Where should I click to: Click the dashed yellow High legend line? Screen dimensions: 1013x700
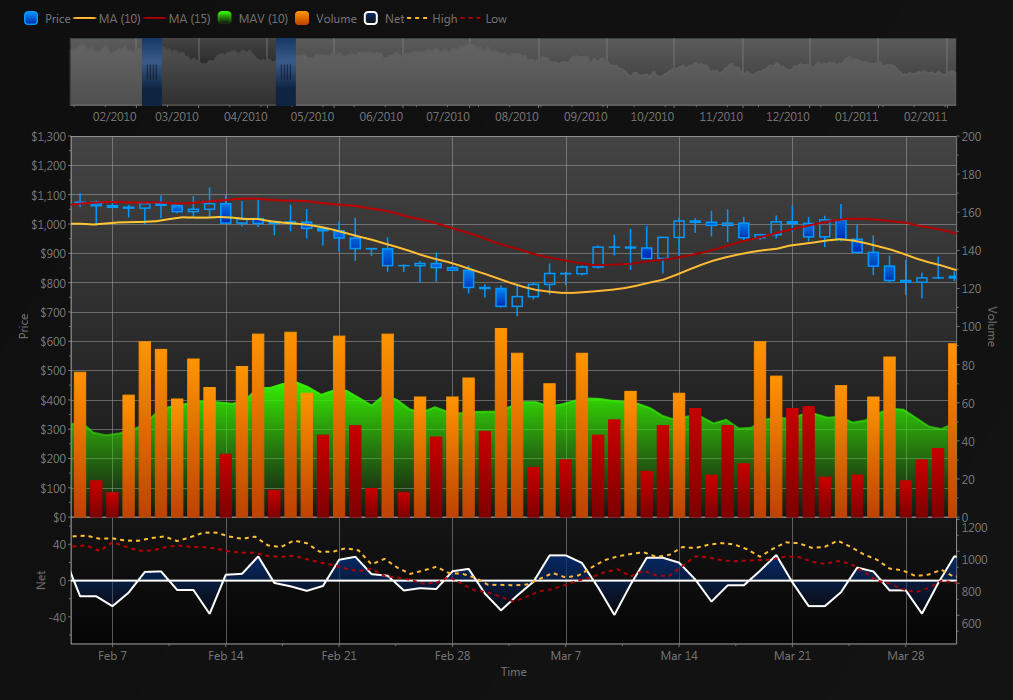click(x=418, y=19)
